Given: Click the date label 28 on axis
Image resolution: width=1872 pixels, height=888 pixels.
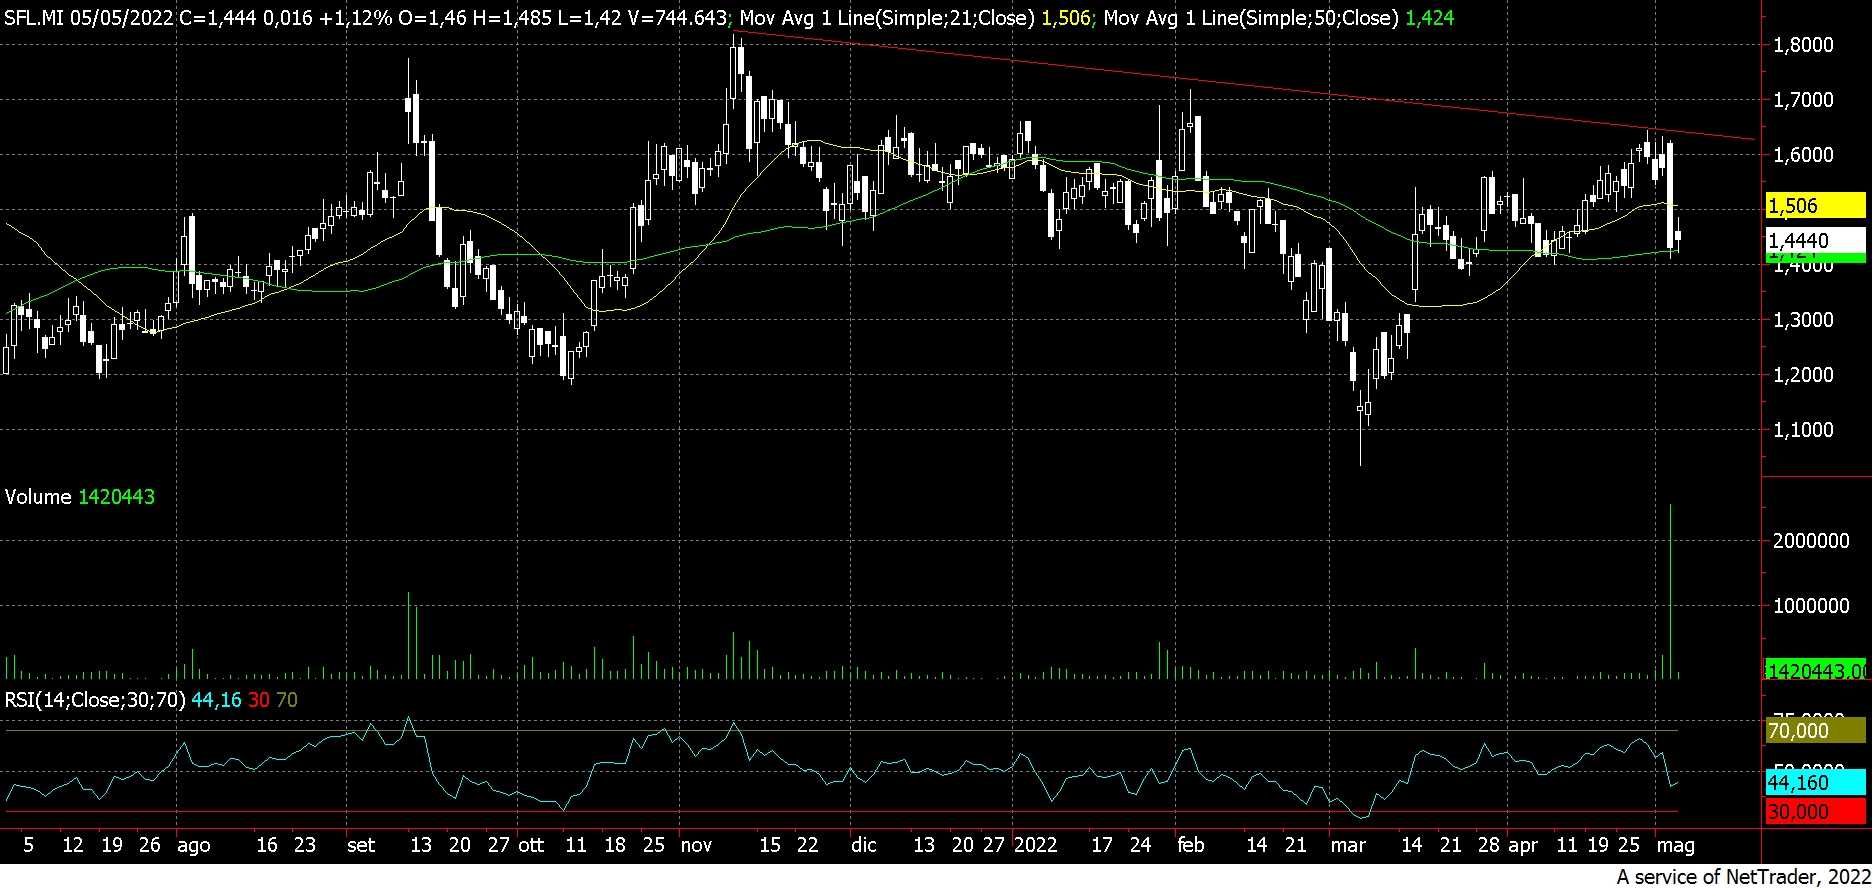Looking at the screenshot, I should tap(1489, 845).
